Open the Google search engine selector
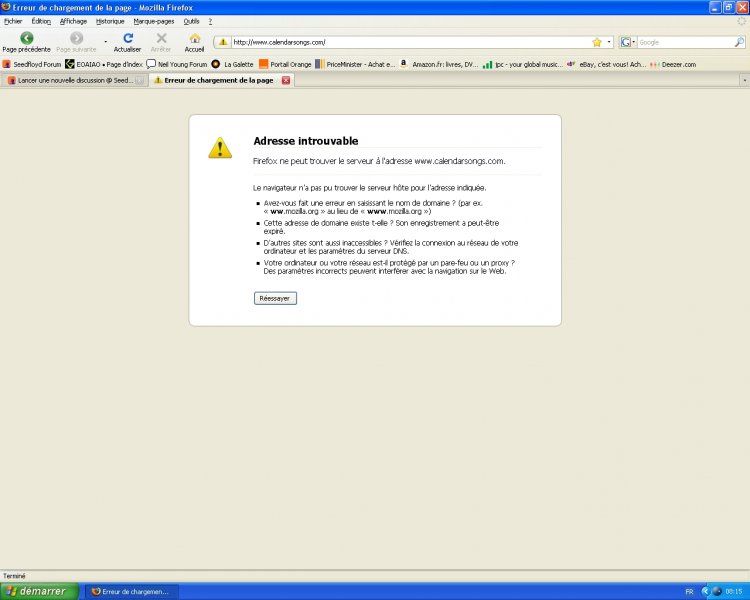 coord(627,42)
